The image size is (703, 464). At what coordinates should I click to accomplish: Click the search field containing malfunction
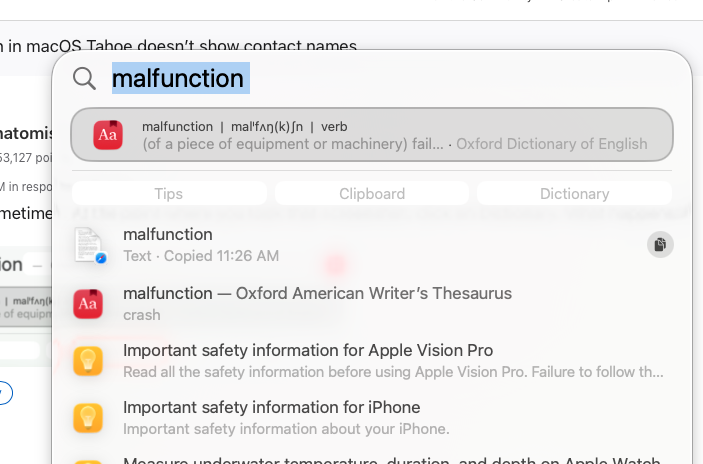pos(400,79)
